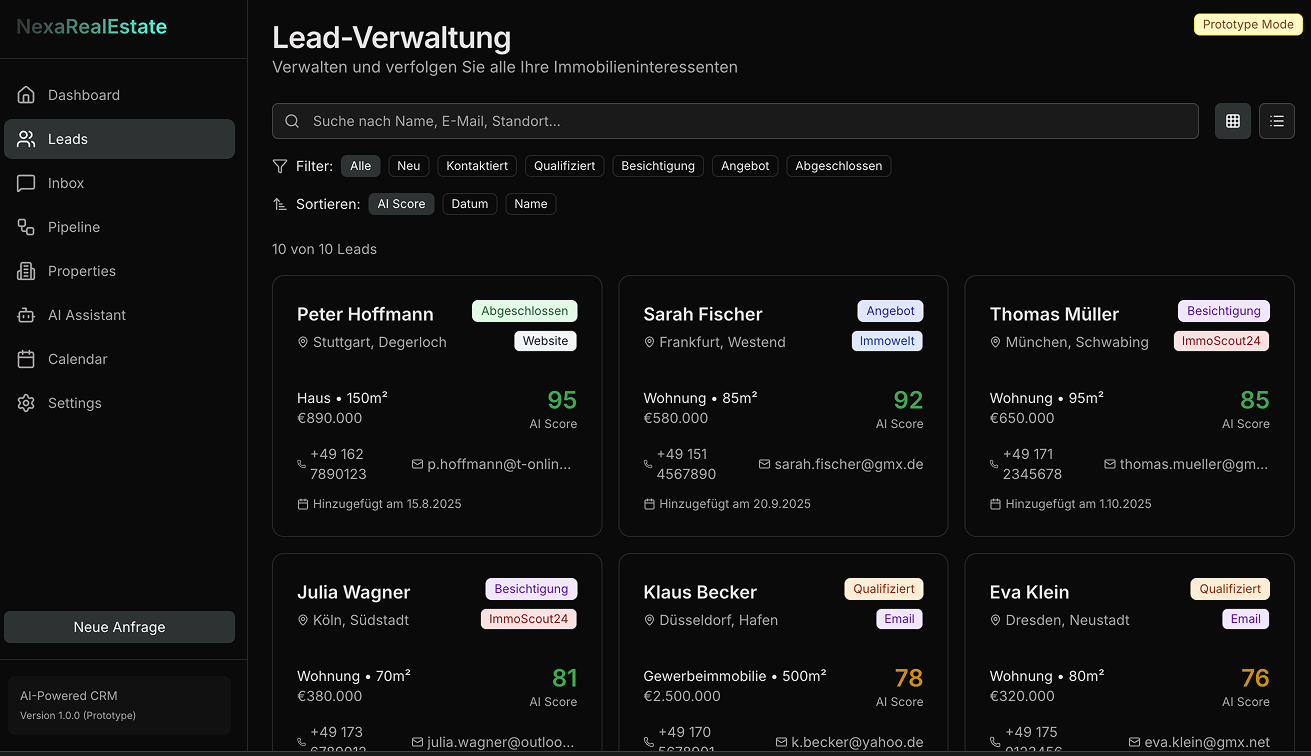Click the filter funnel icon
The height and width of the screenshot is (756, 1311).
coord(280,166)
